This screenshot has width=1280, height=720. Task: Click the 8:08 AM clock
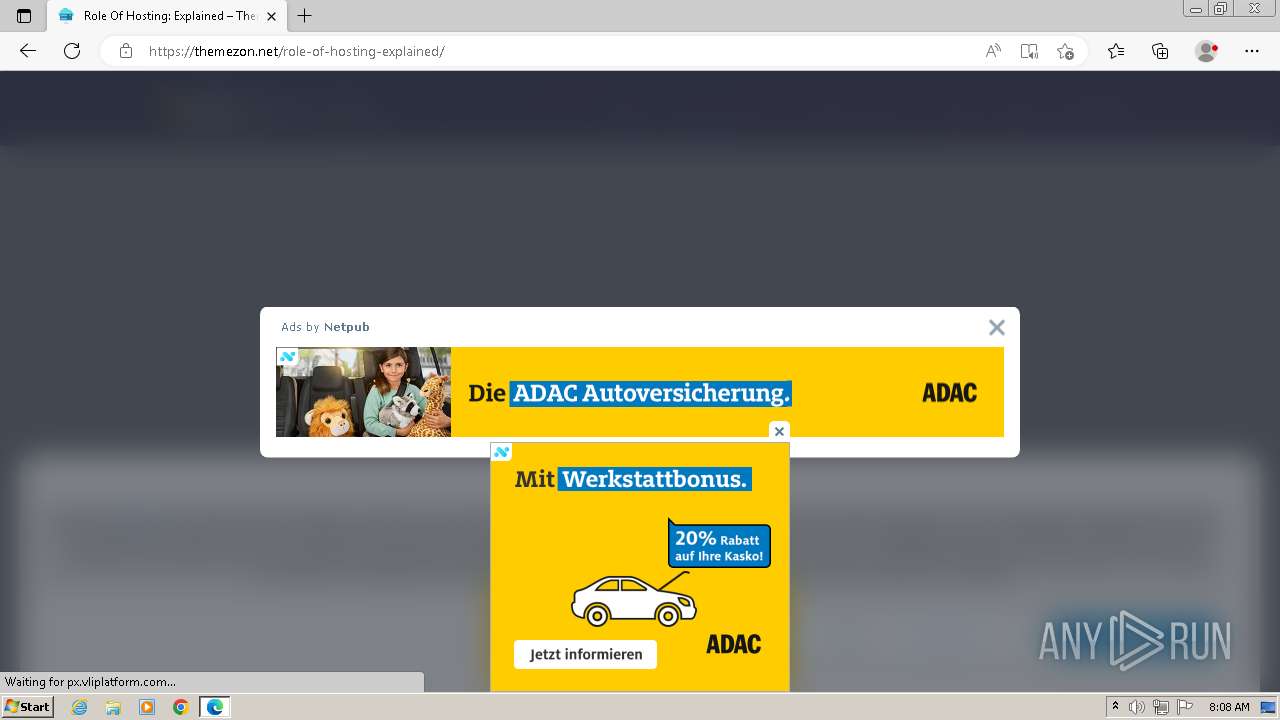tap(1229, 707)
